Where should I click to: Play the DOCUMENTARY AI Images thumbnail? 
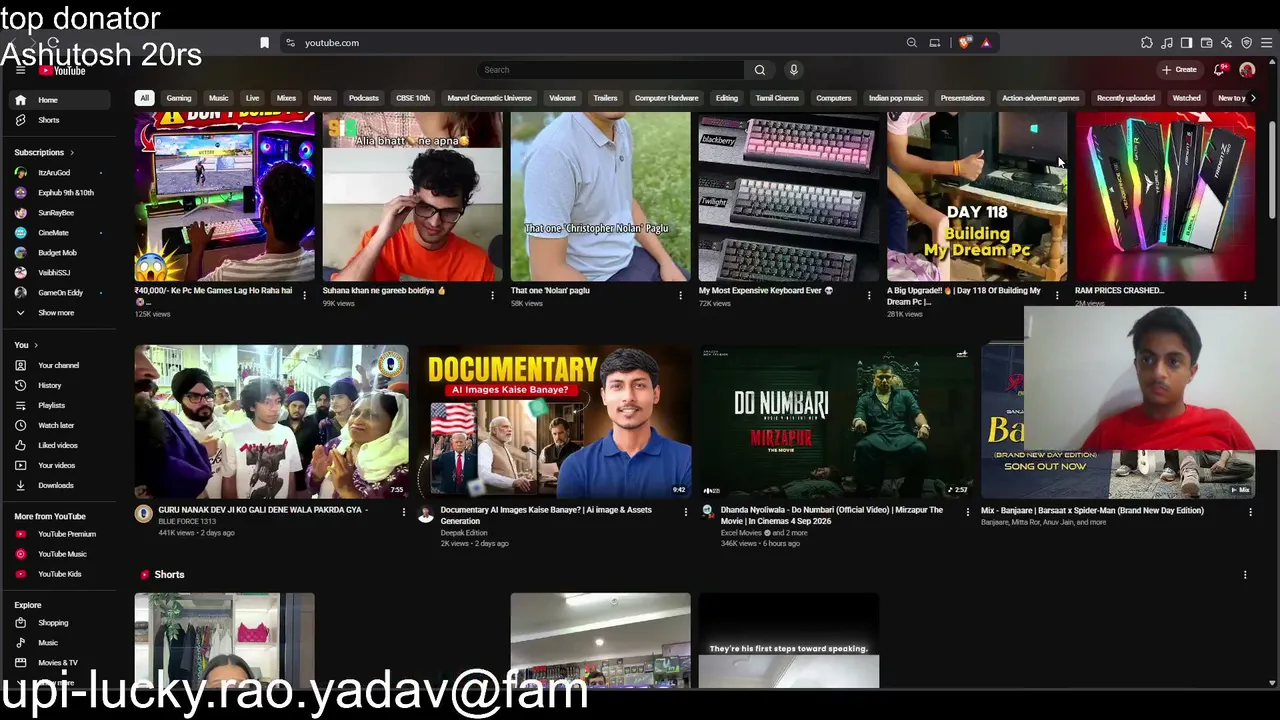coord(555,421)
